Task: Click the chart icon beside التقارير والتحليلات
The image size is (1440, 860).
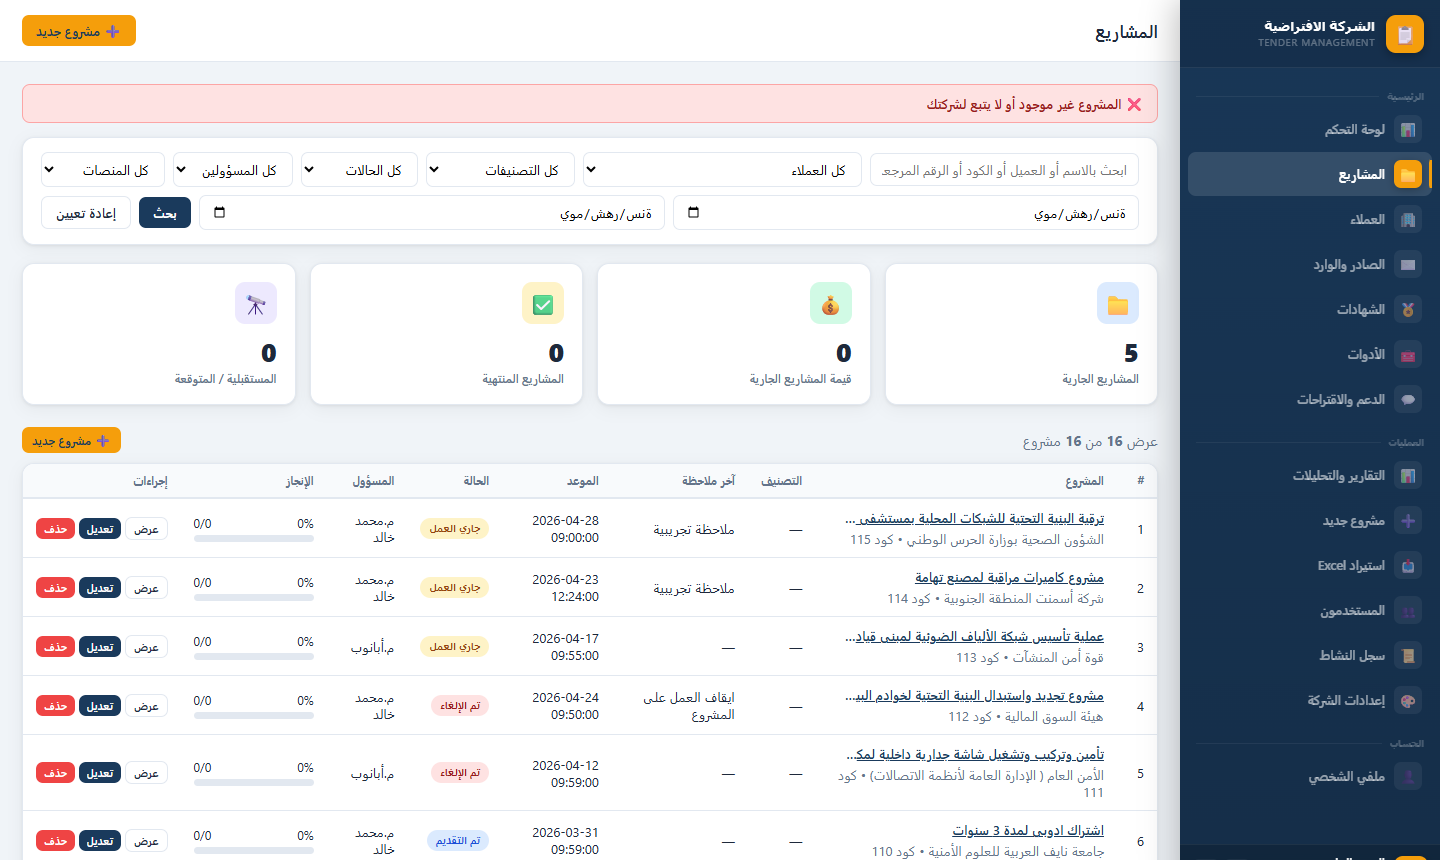Action: [x=1408, y=476]
